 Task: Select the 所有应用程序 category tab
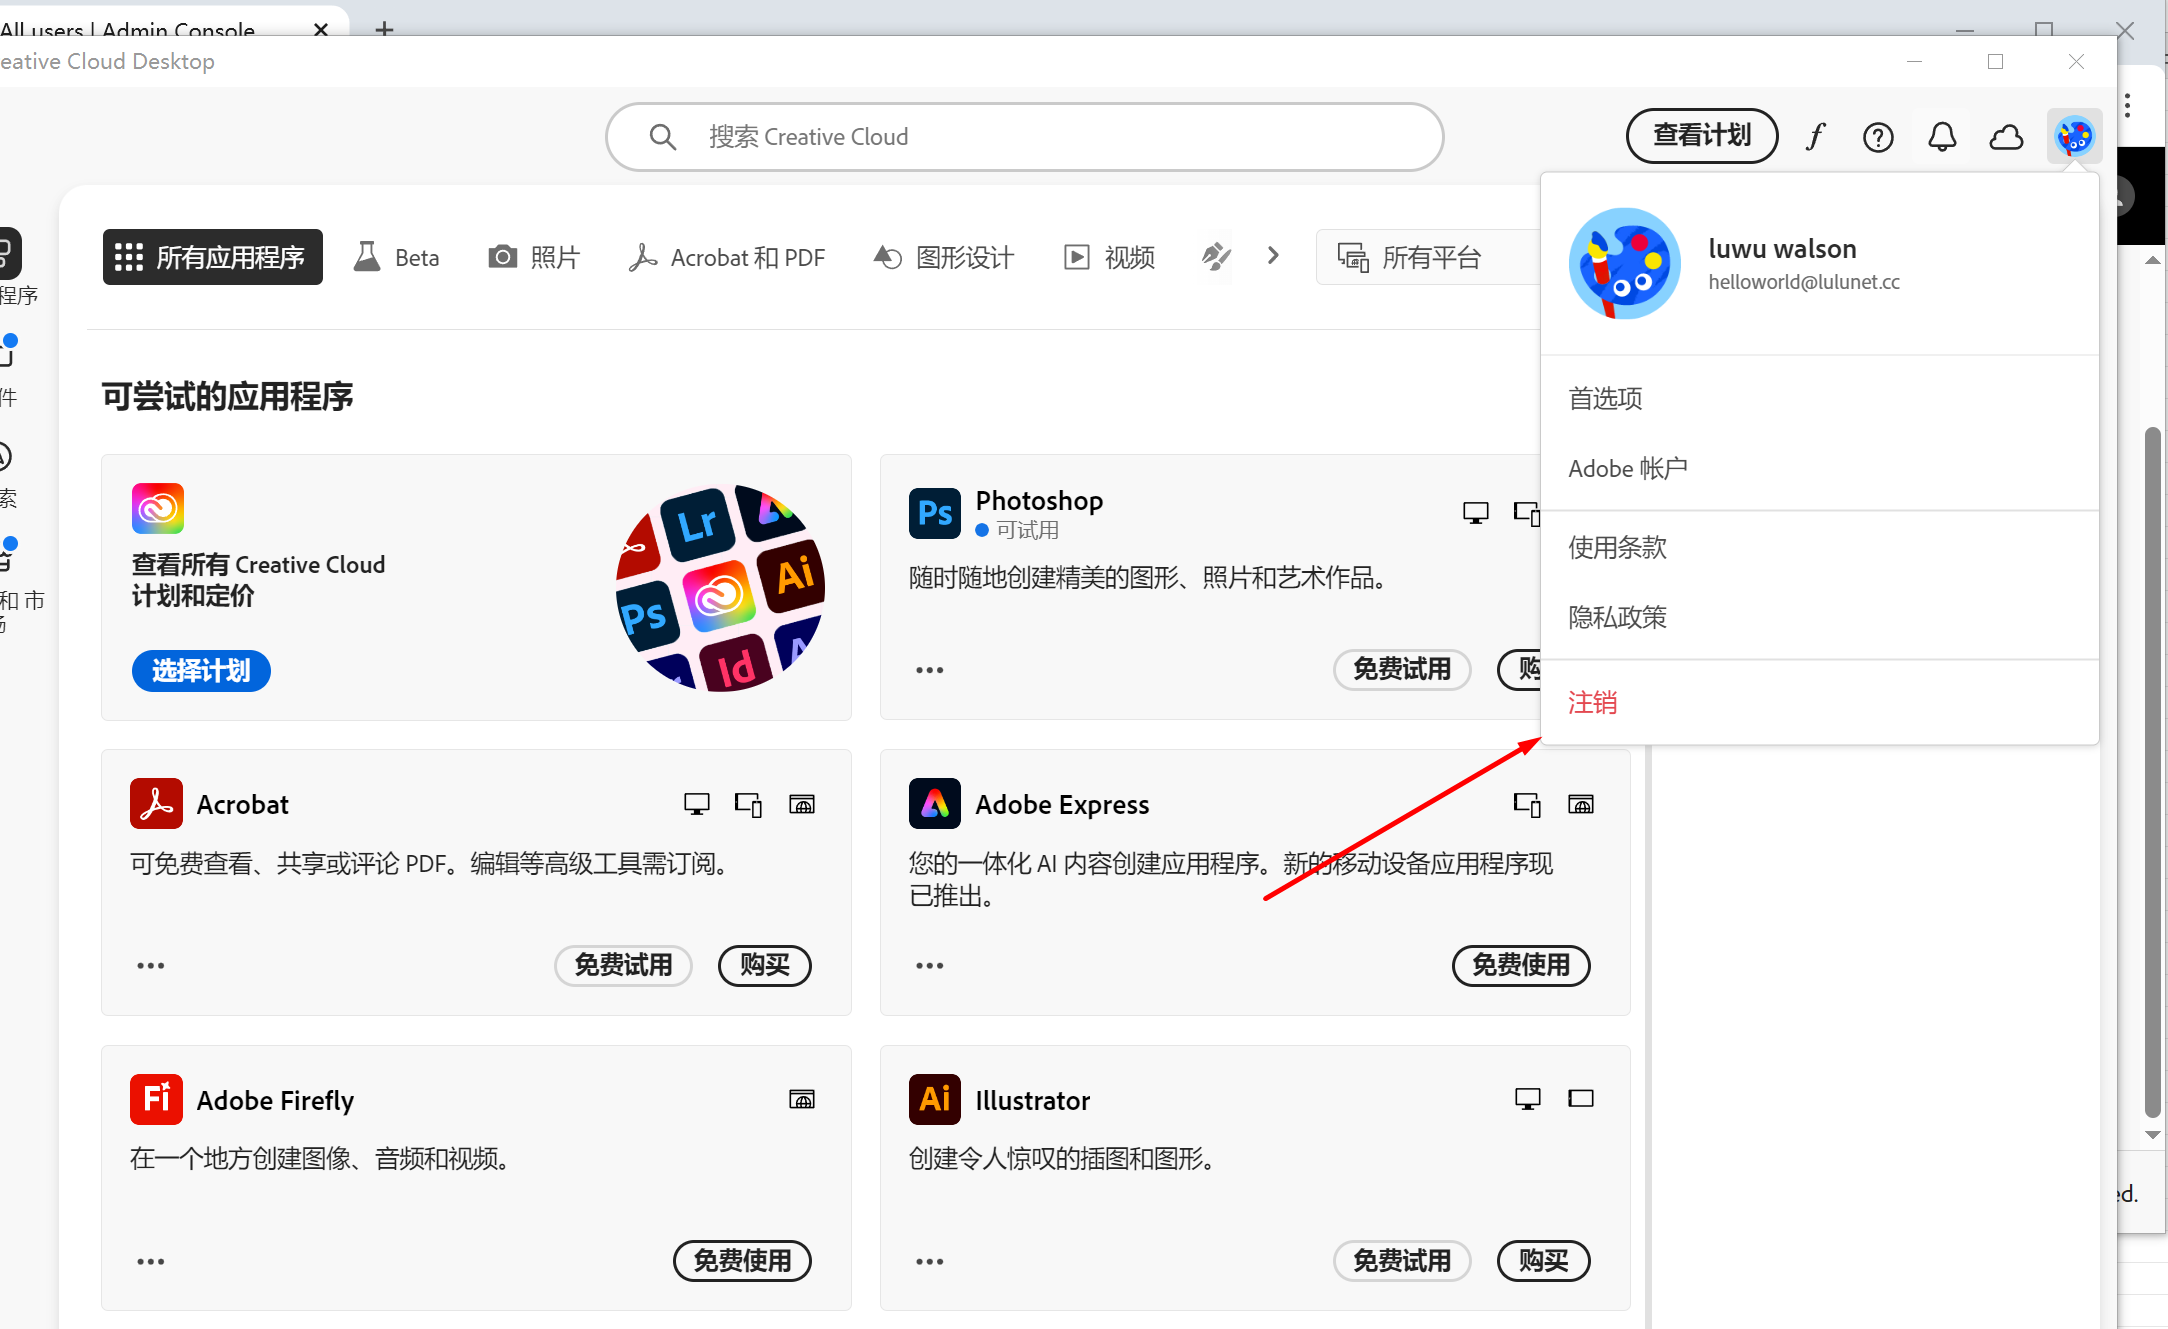[x=213, y=257]
